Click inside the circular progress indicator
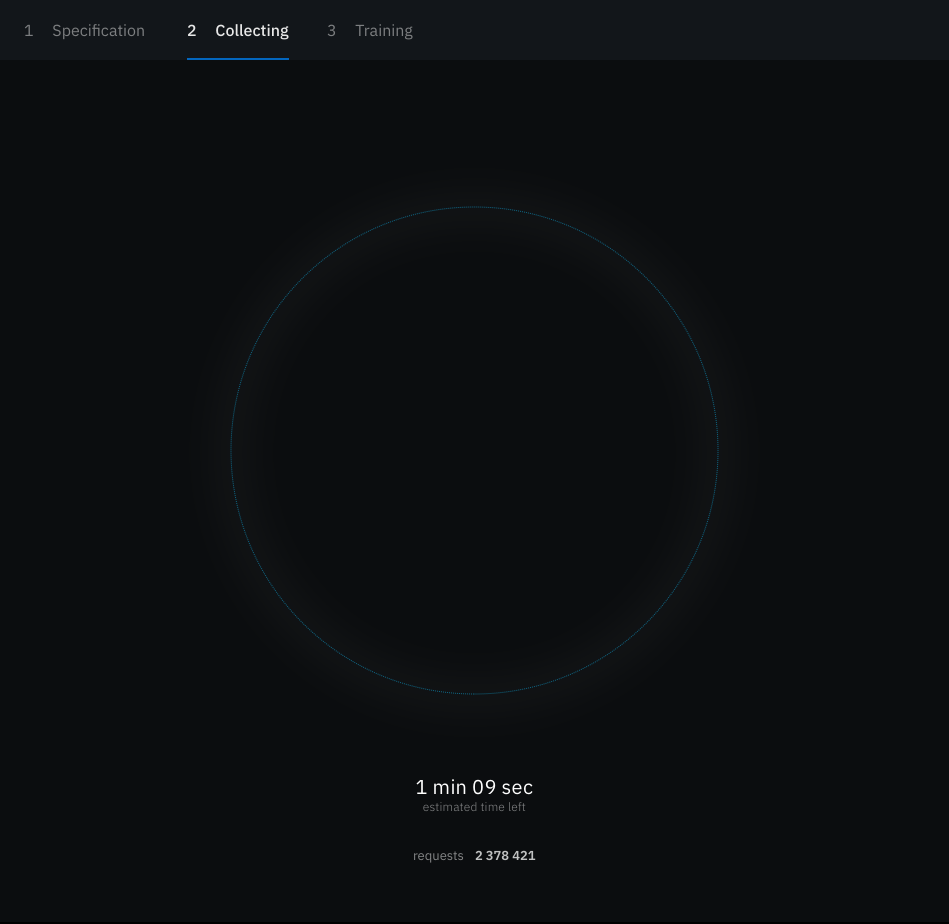The height and width of the screenshot is (924, 949). [x=474, y=450]
